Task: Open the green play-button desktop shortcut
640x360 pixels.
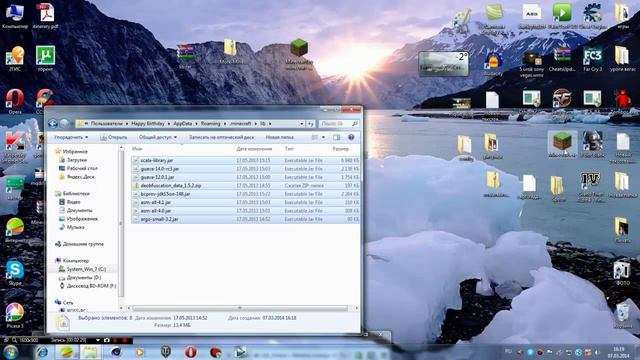Action: point(562,16)
